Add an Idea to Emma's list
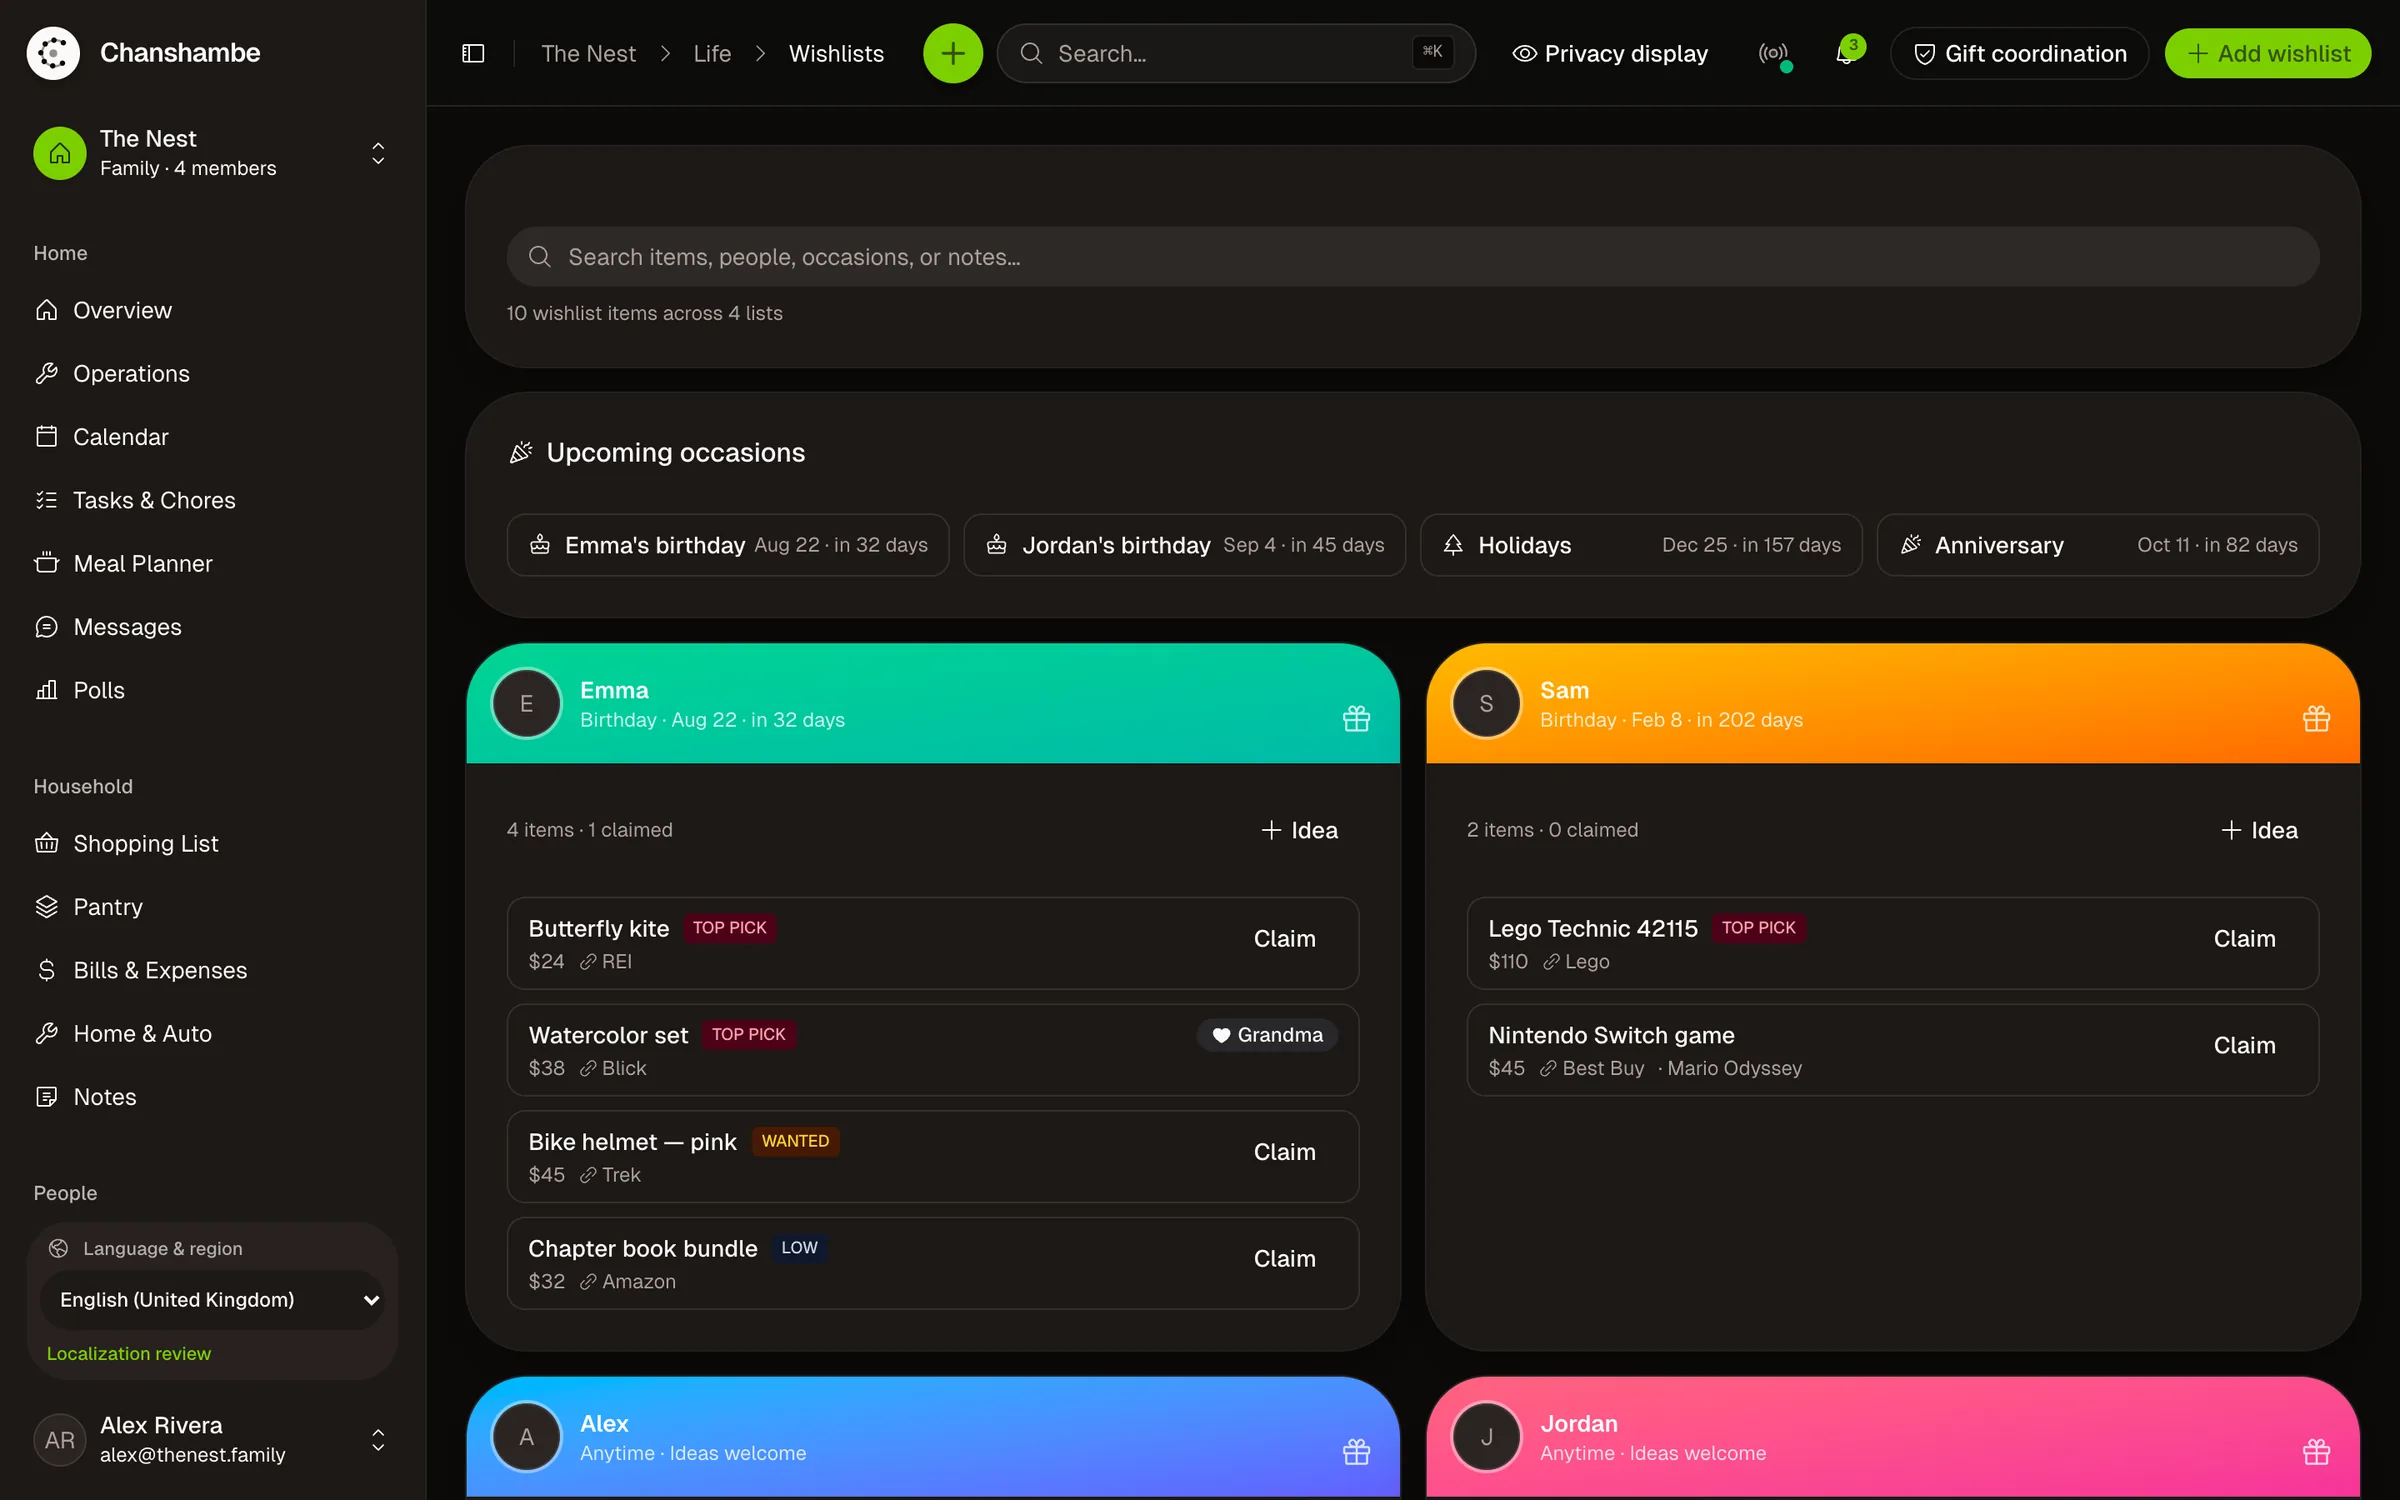This screenshot has width=2400, height=1500. pos(1299,830)
